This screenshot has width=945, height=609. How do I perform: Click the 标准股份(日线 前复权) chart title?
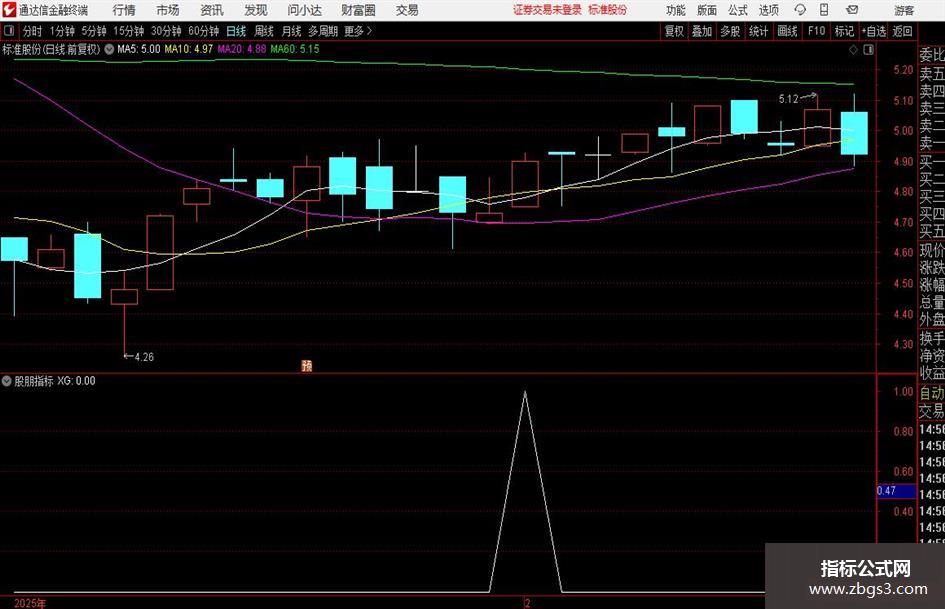(51, 49)
